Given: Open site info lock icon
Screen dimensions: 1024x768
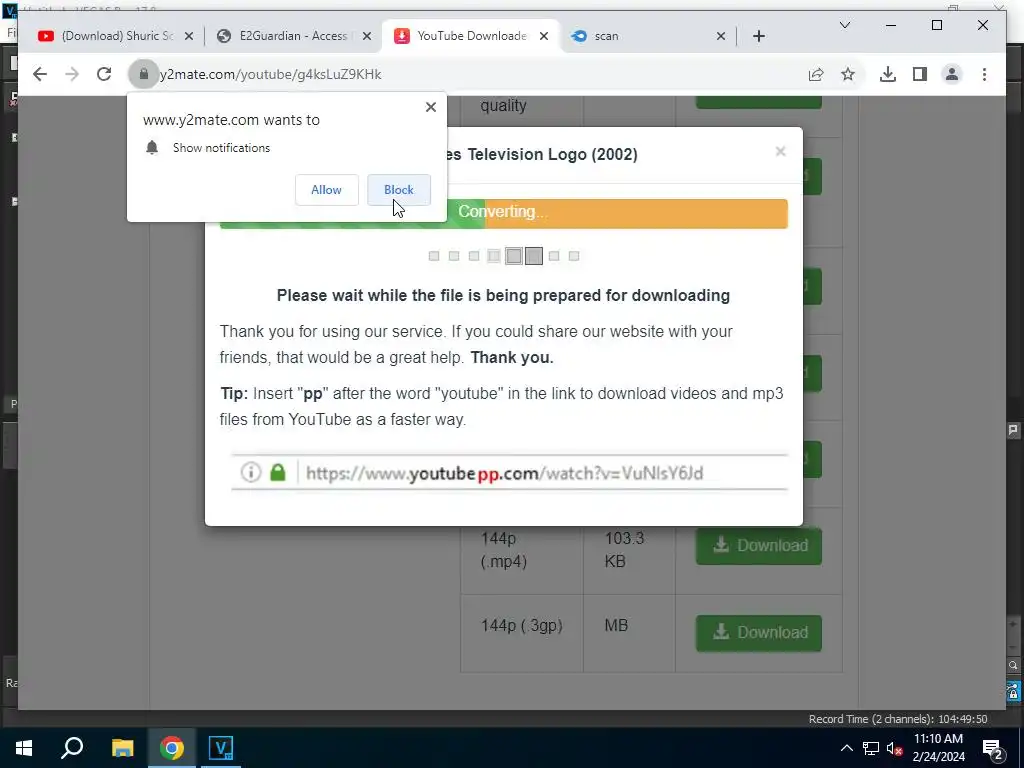Looking at the screenshot, I should tap(144, 74).
